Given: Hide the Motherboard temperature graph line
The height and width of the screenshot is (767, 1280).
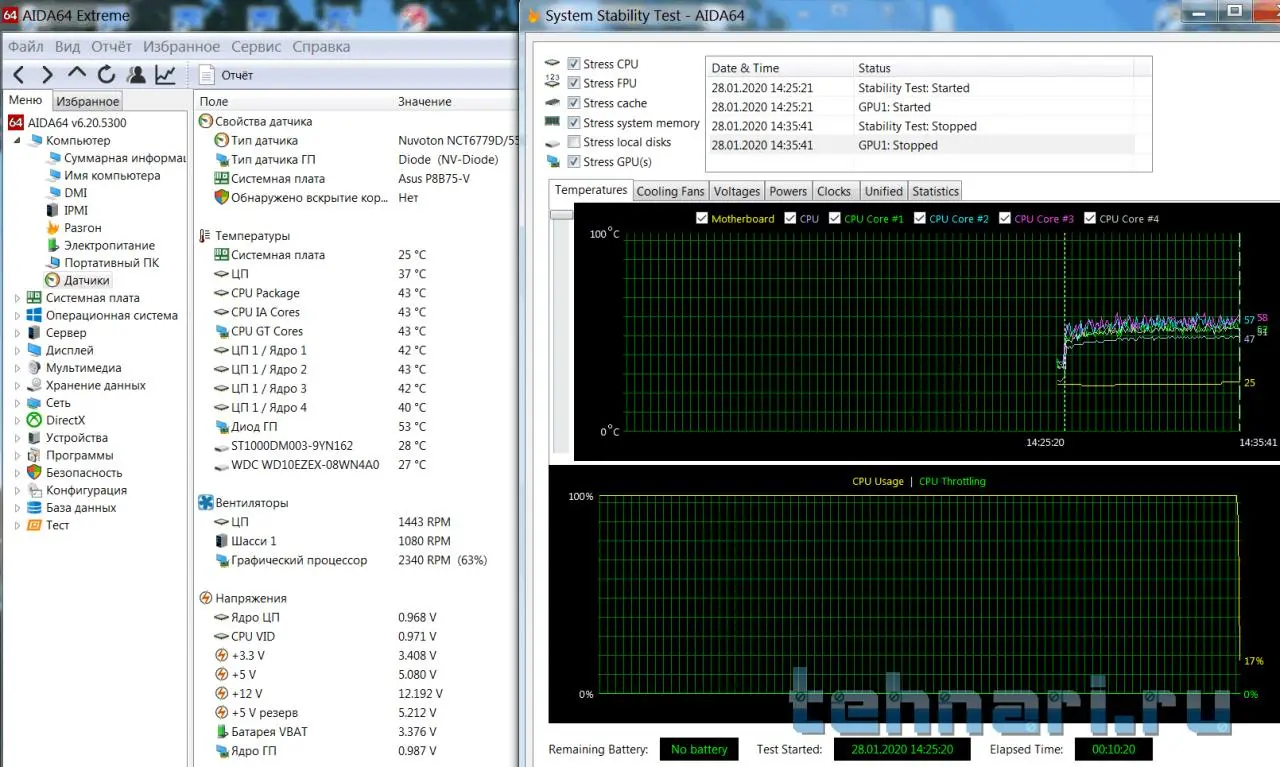Looking at the screenshot, I should 702,219.
